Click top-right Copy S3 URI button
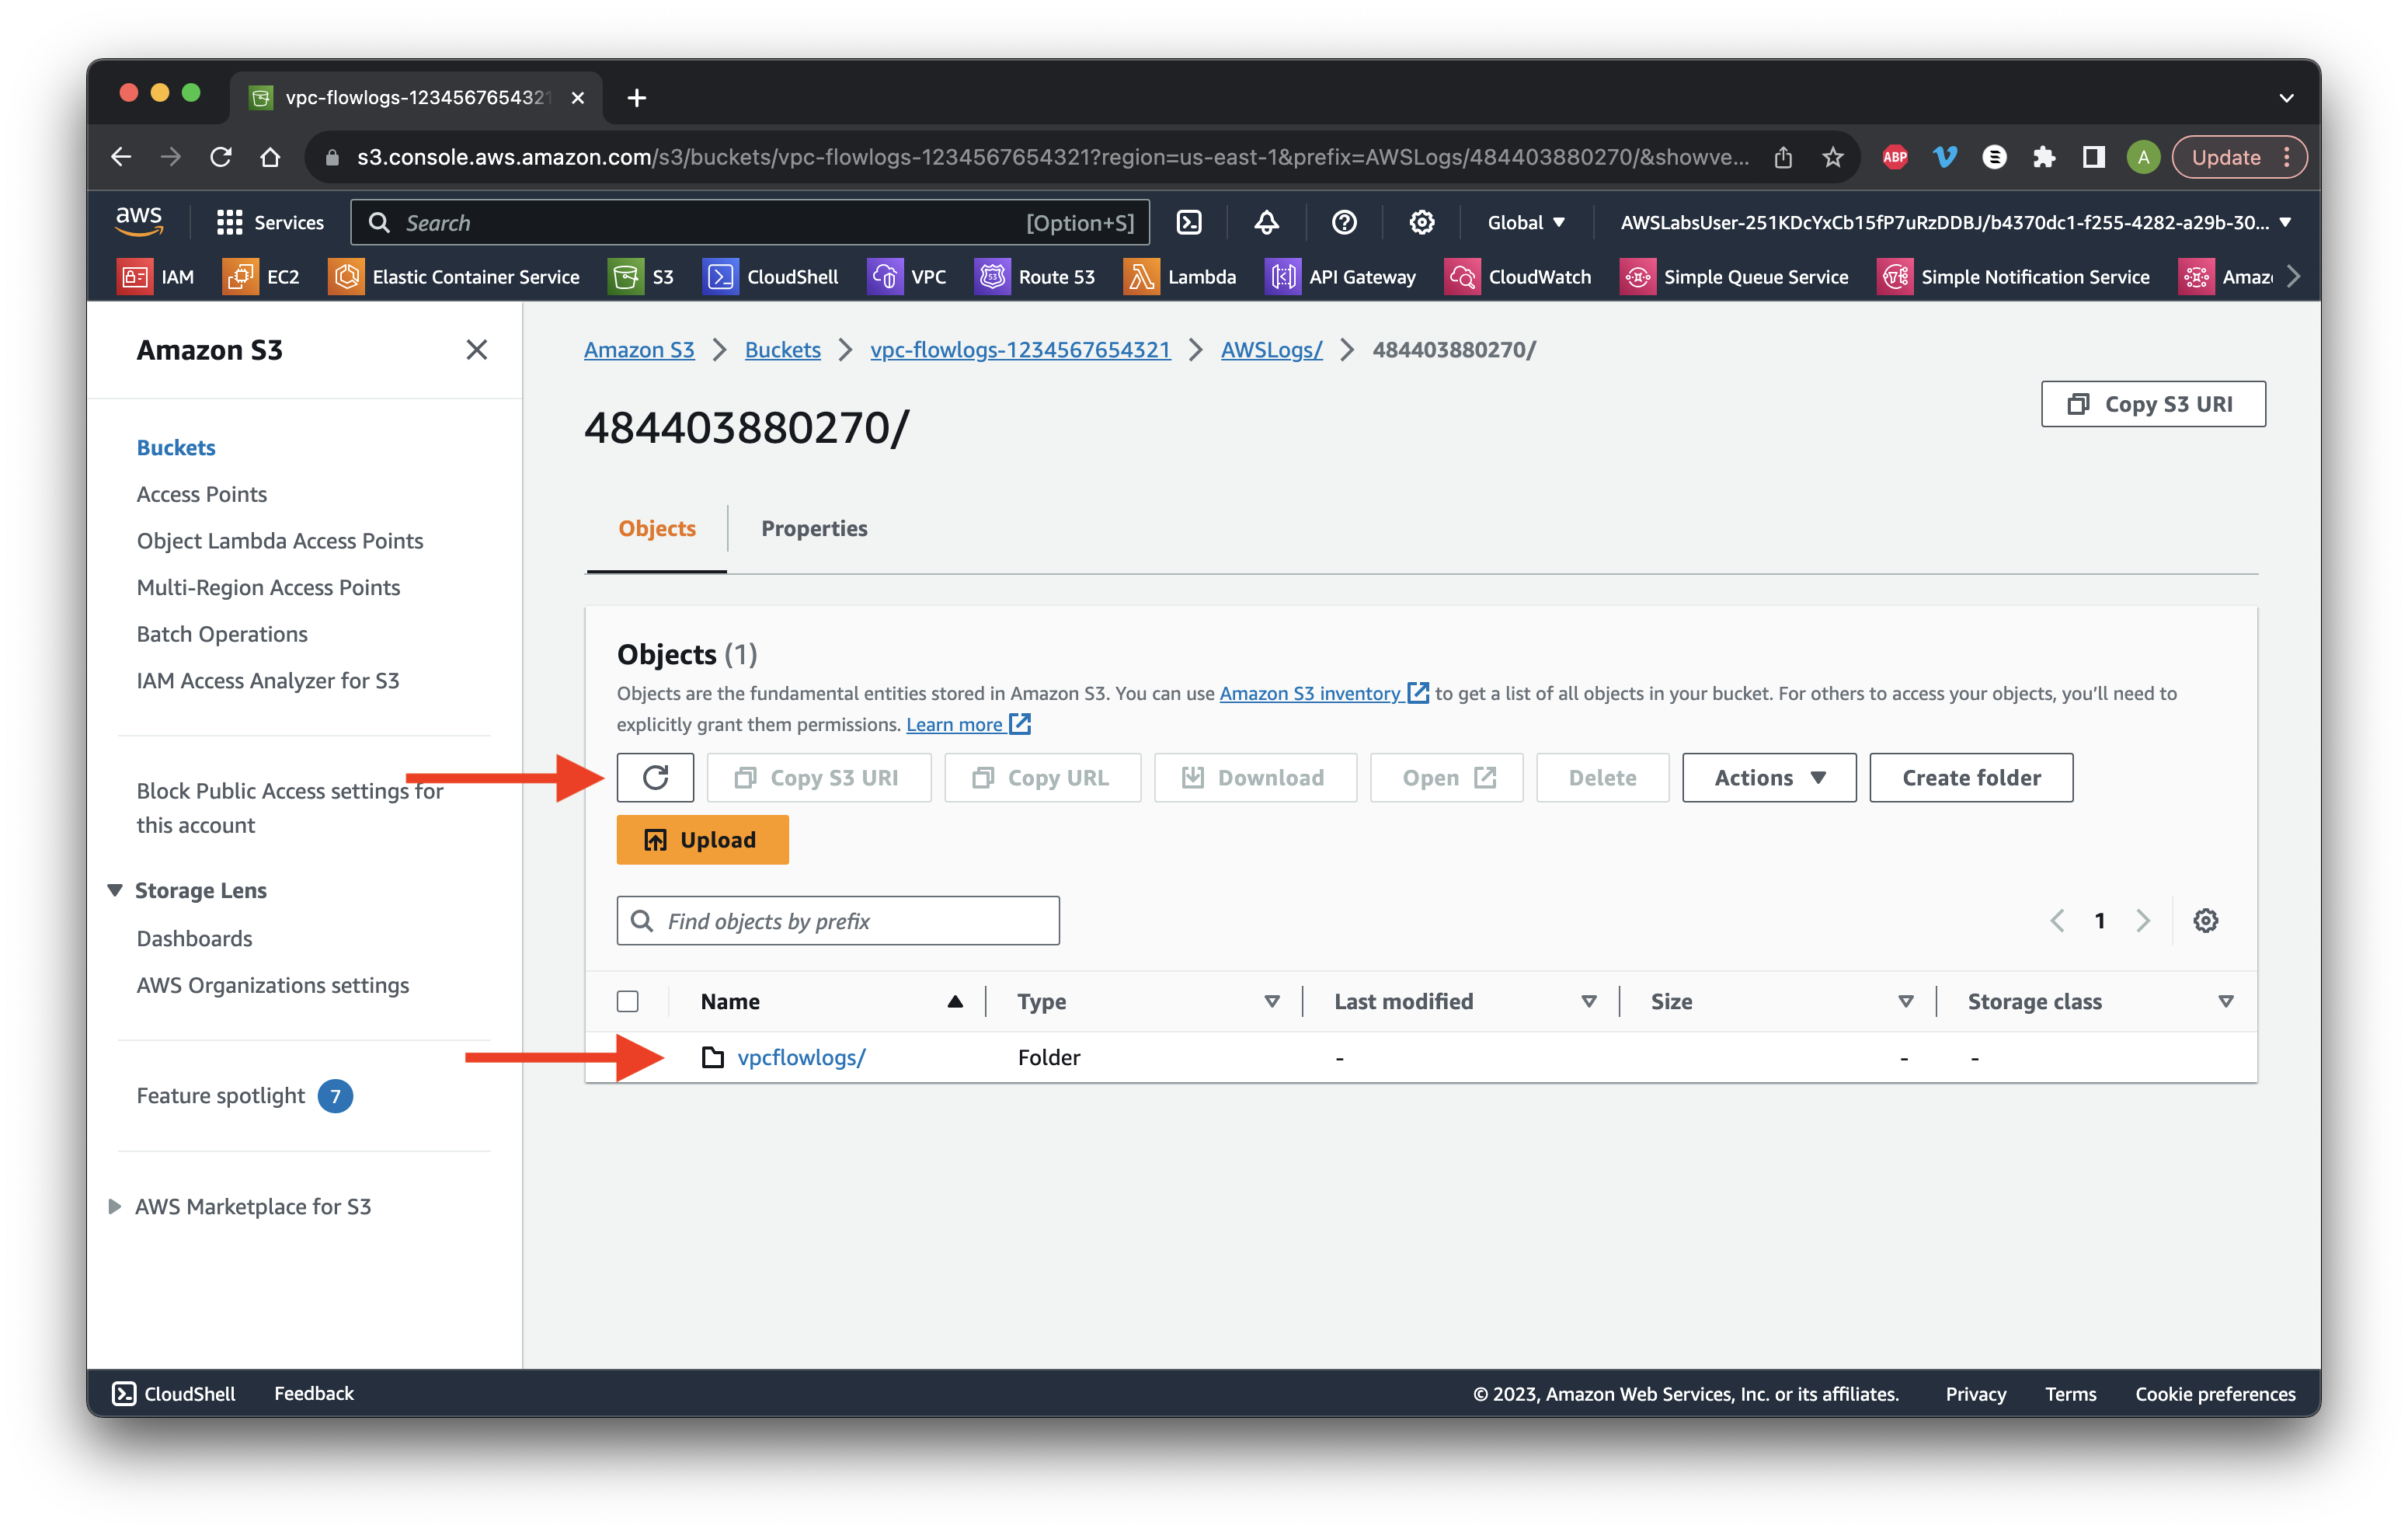 2153,404
